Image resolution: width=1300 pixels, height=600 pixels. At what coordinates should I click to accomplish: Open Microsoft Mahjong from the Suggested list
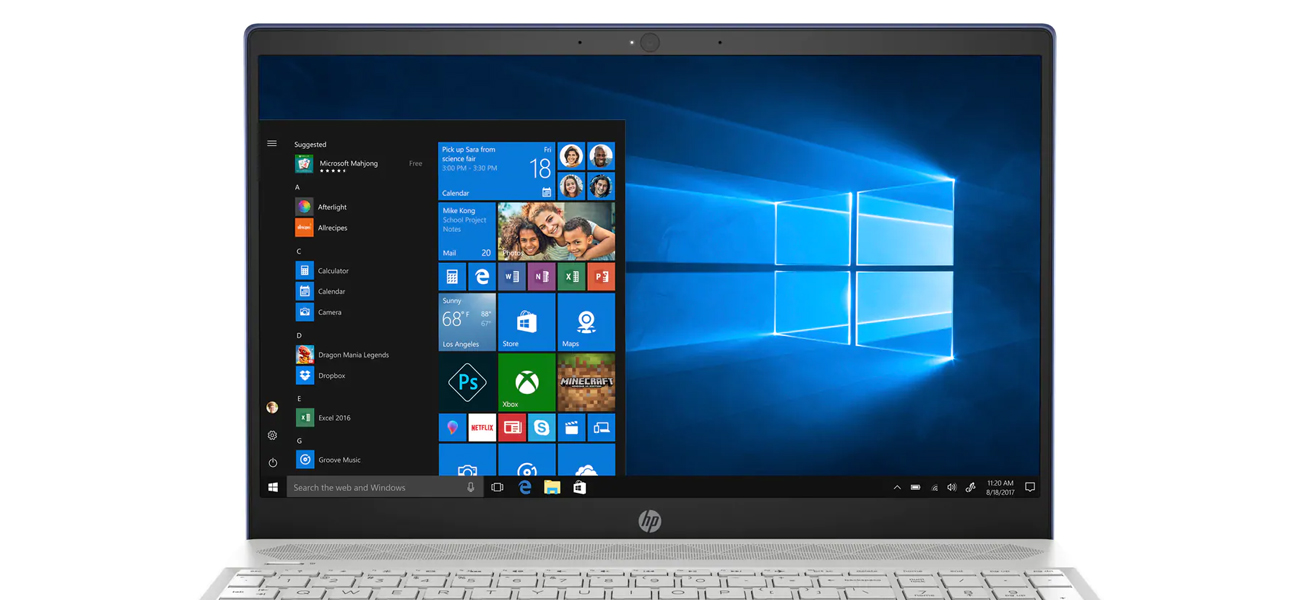[x=359, y=164]
